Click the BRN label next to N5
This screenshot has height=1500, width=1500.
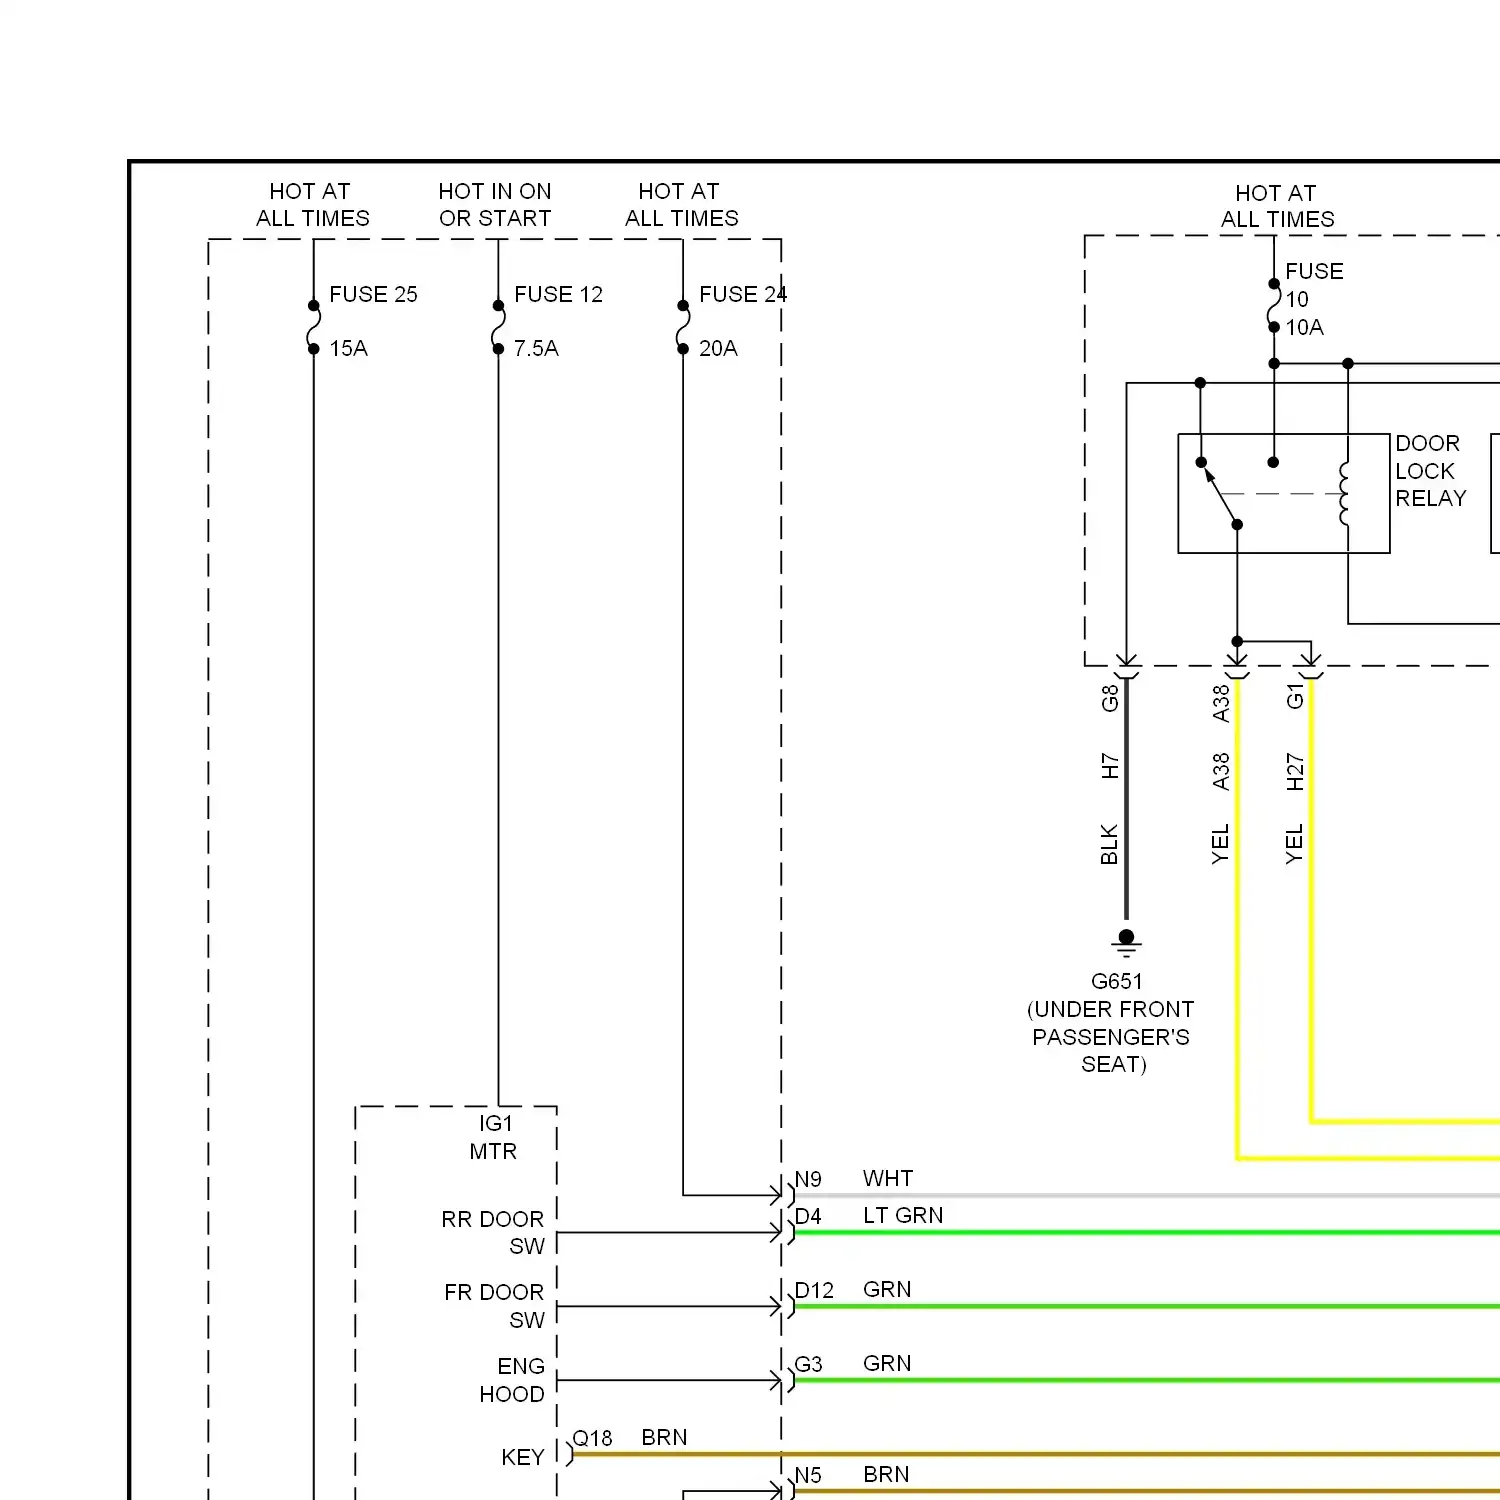tap(886, 1474)
